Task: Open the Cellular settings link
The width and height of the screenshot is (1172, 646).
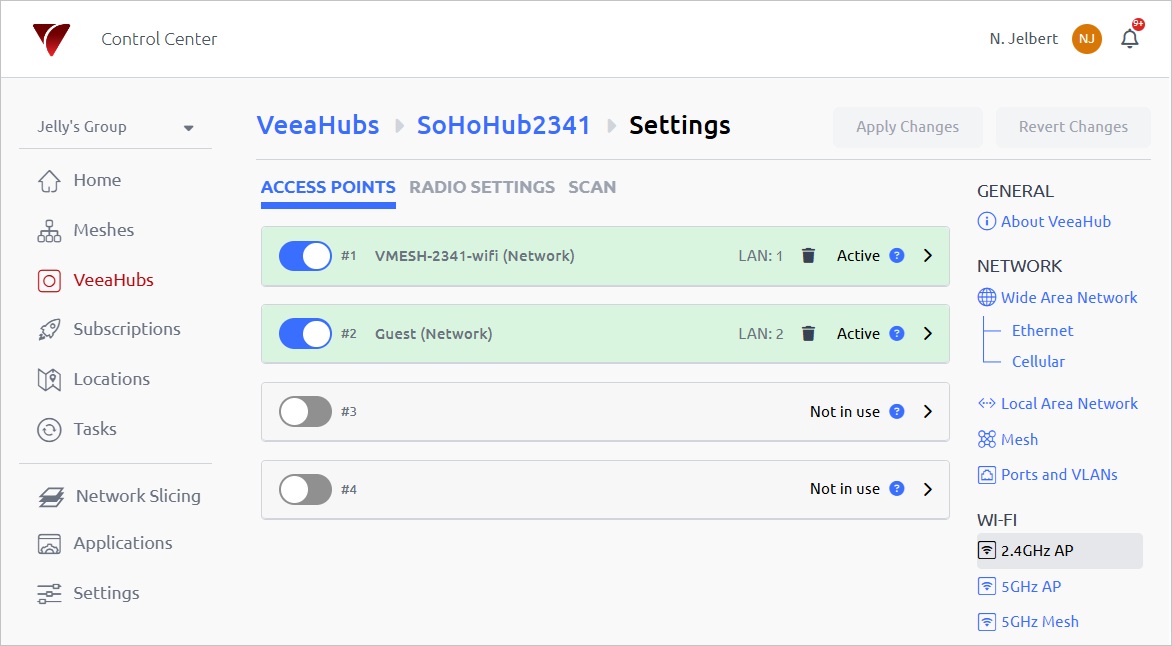Action: click(x=1038, y=361)
